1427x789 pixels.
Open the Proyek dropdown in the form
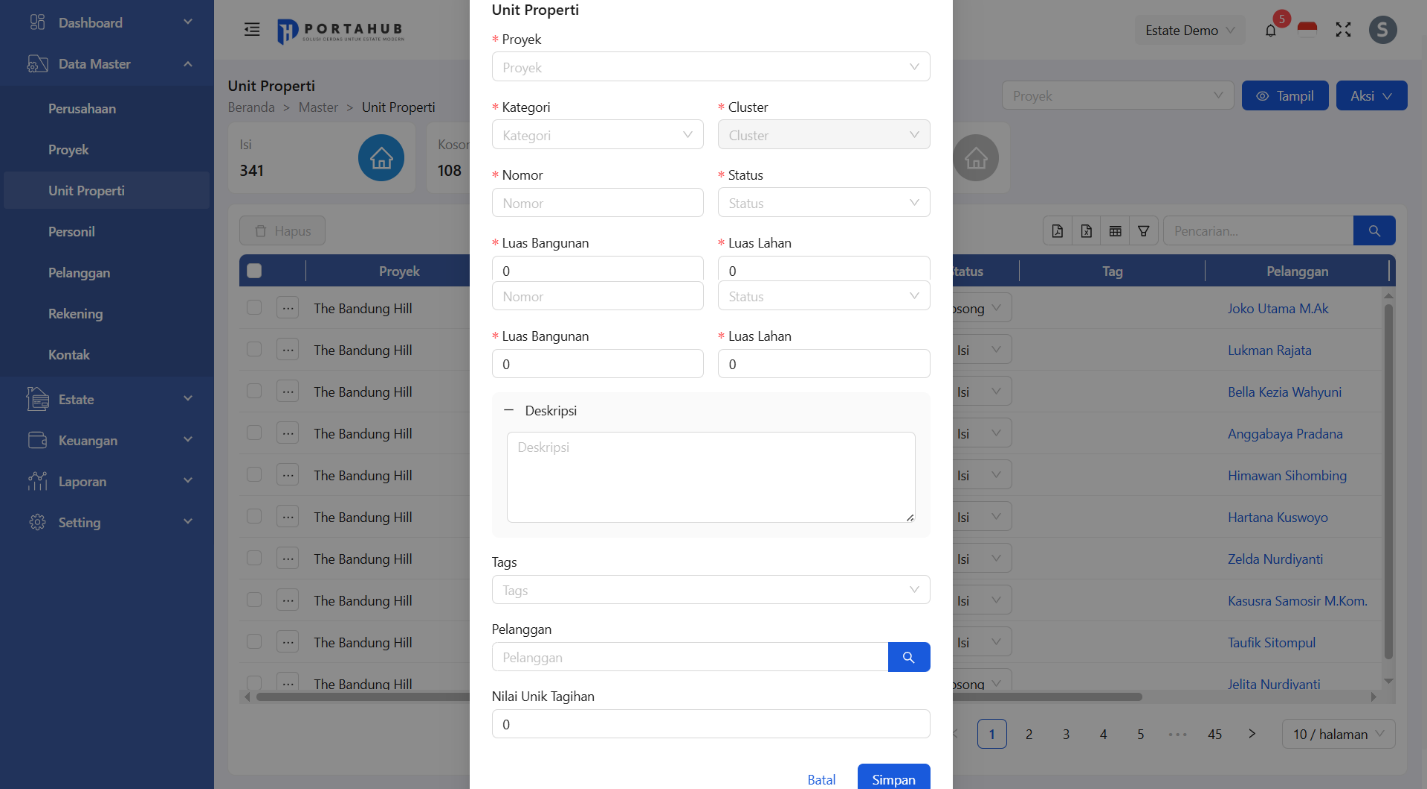point(710,67)
